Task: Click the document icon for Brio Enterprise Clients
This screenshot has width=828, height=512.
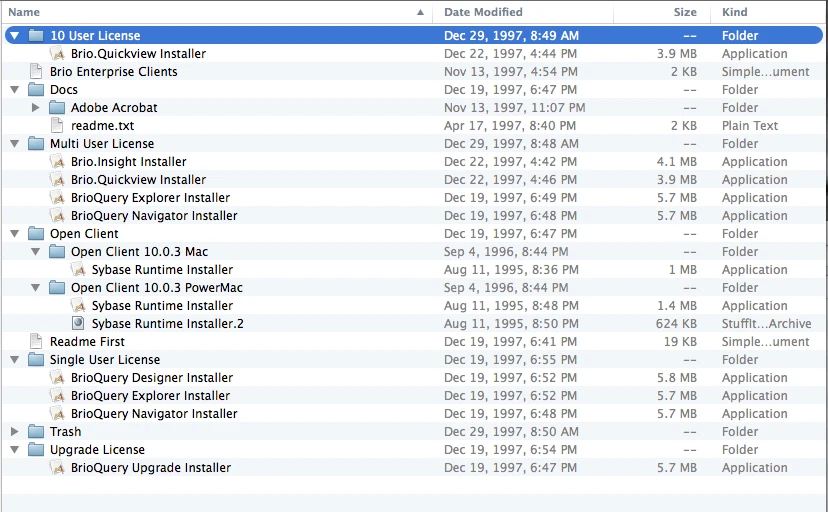Action: pos(36,71)
